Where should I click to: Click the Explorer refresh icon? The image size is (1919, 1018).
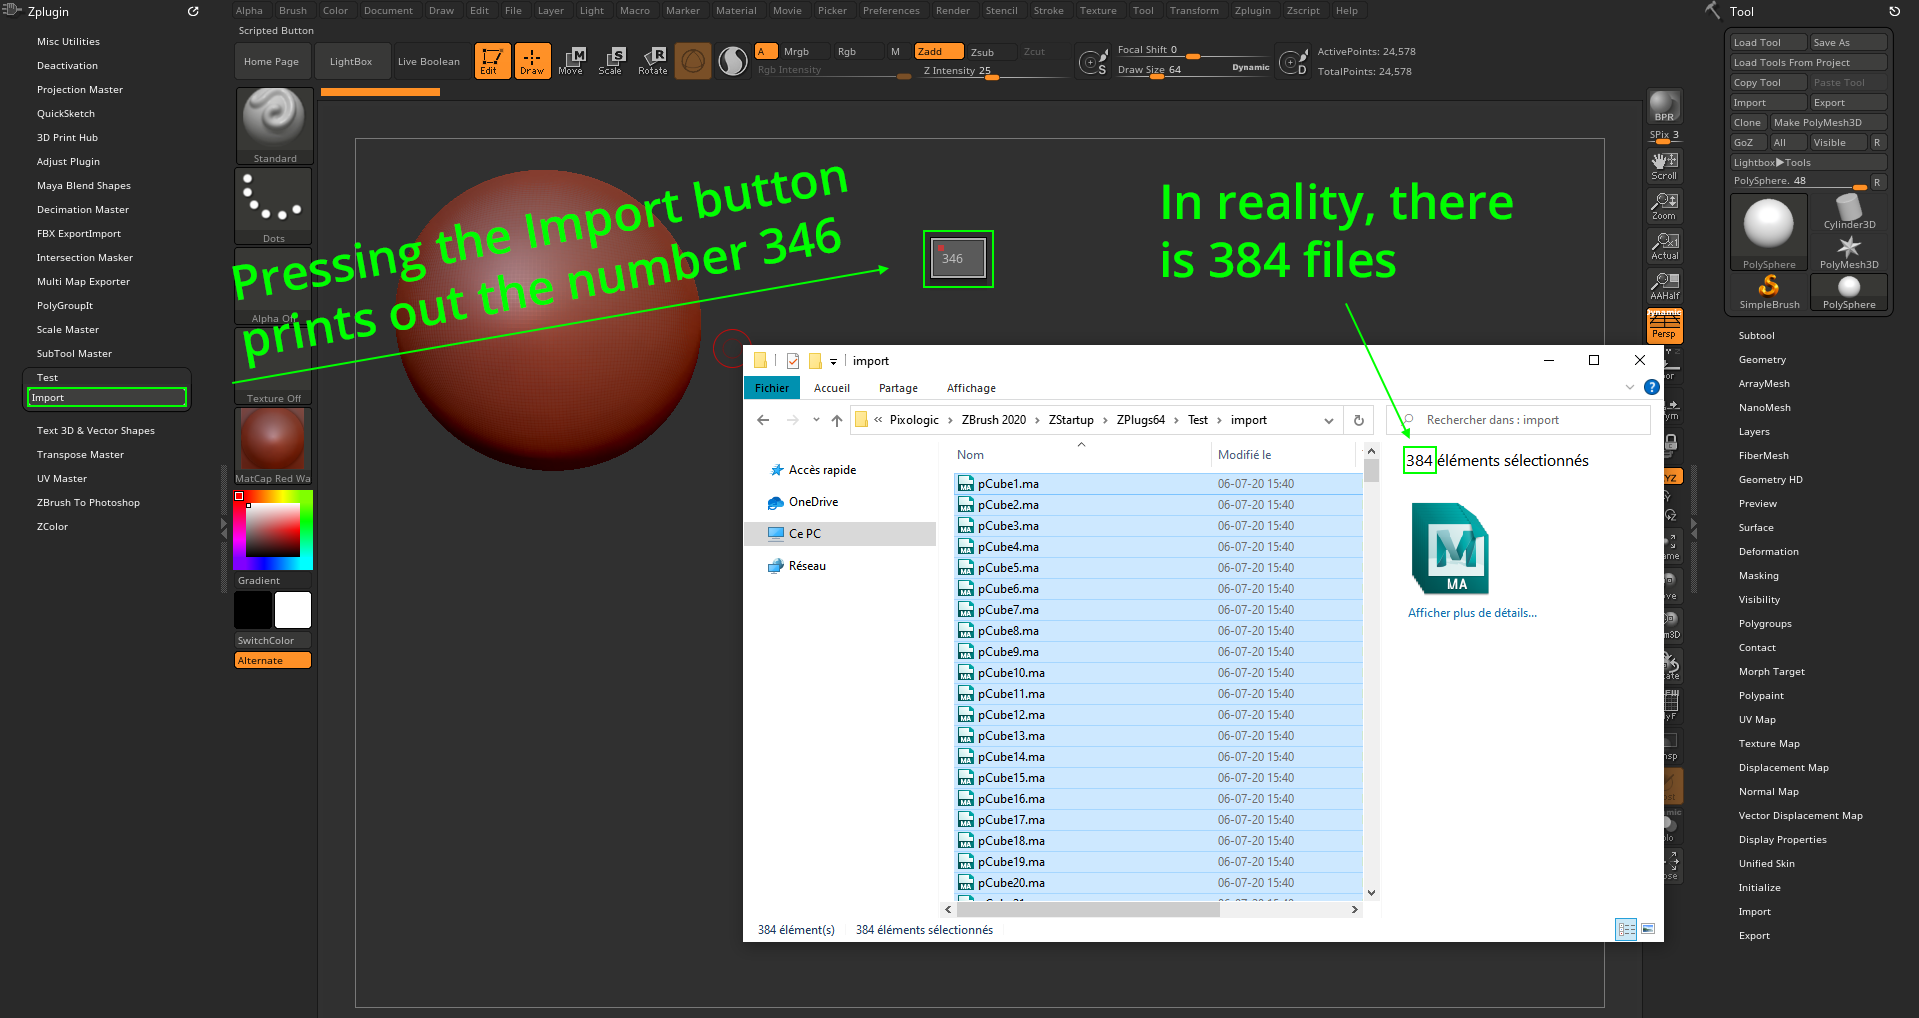[1358, 421]
